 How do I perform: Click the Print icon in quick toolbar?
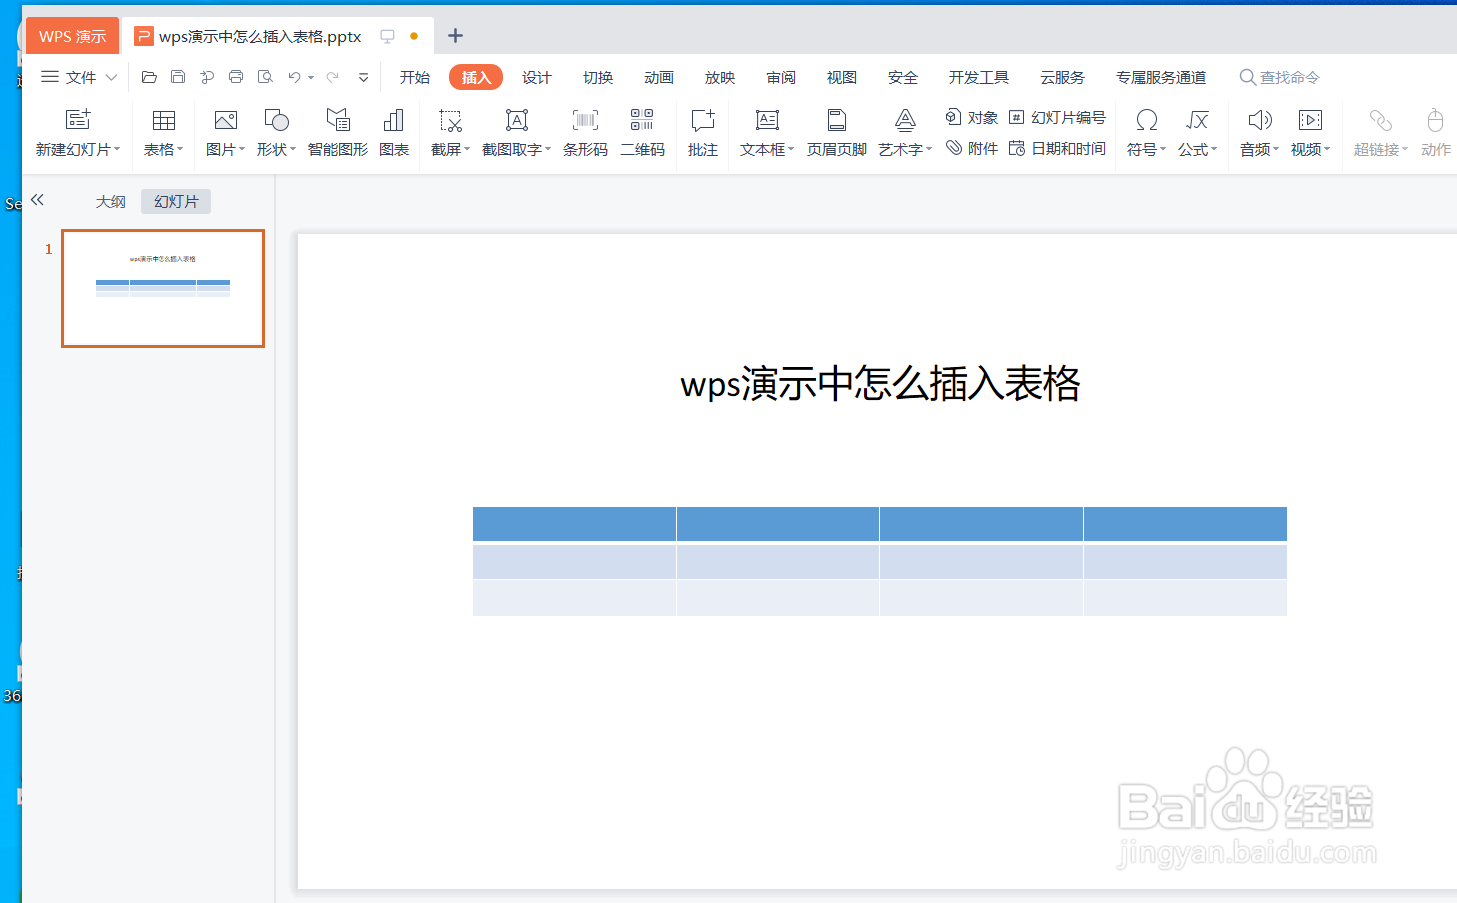tap(236, 77)
